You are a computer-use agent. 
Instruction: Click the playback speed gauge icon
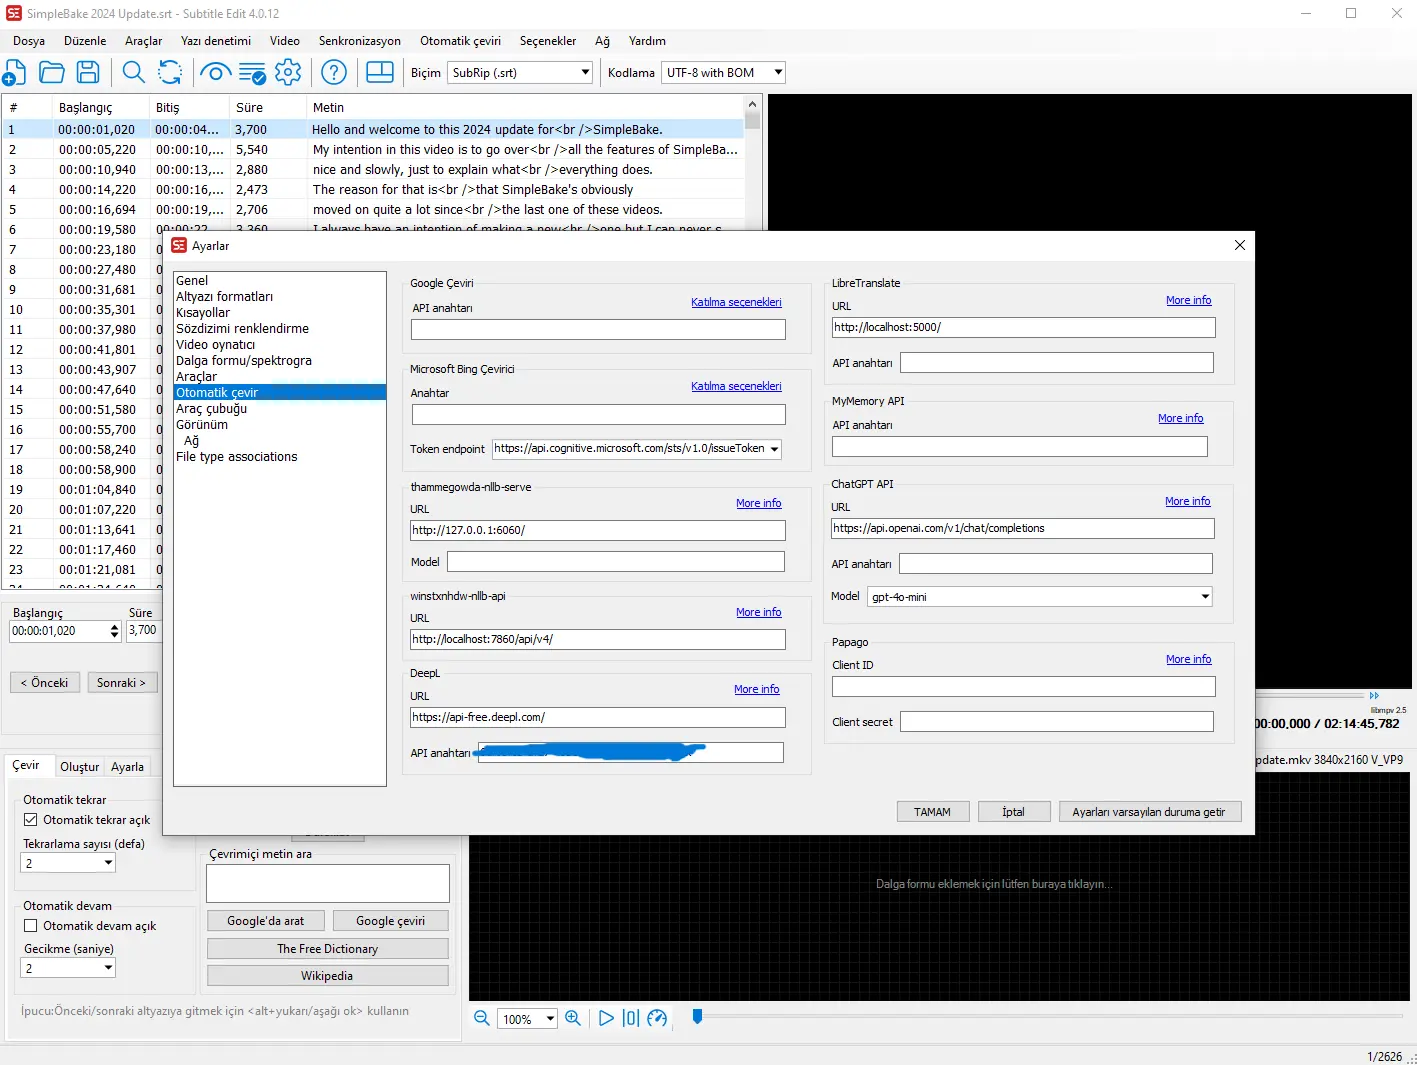657,1018
